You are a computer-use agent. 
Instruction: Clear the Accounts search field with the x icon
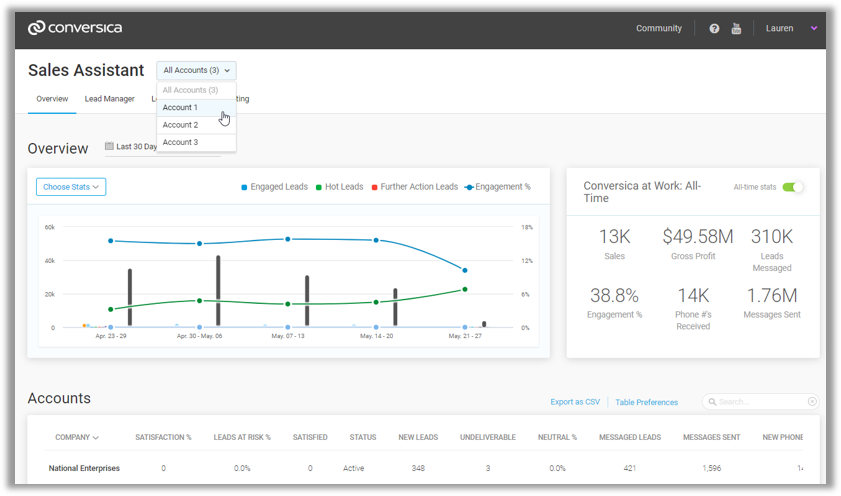(x=812, y=402)
